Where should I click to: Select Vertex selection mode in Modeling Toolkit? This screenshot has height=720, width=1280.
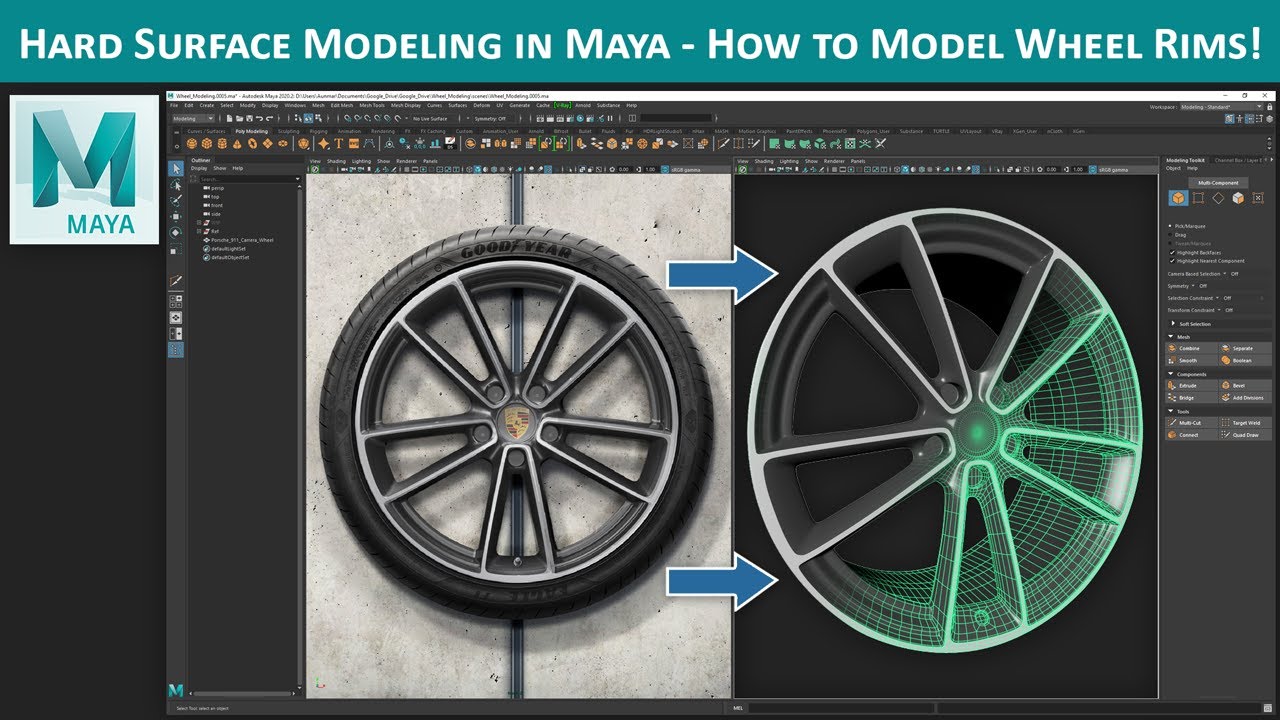pos(1198,198)
